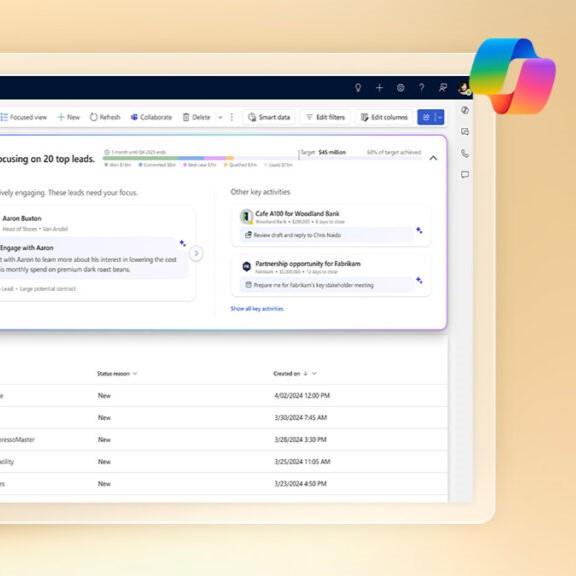Image resolution: width=576 pixels, height=576 pixels.
Task: Click Collaborate in the command bar
Action: pos(151,117)
